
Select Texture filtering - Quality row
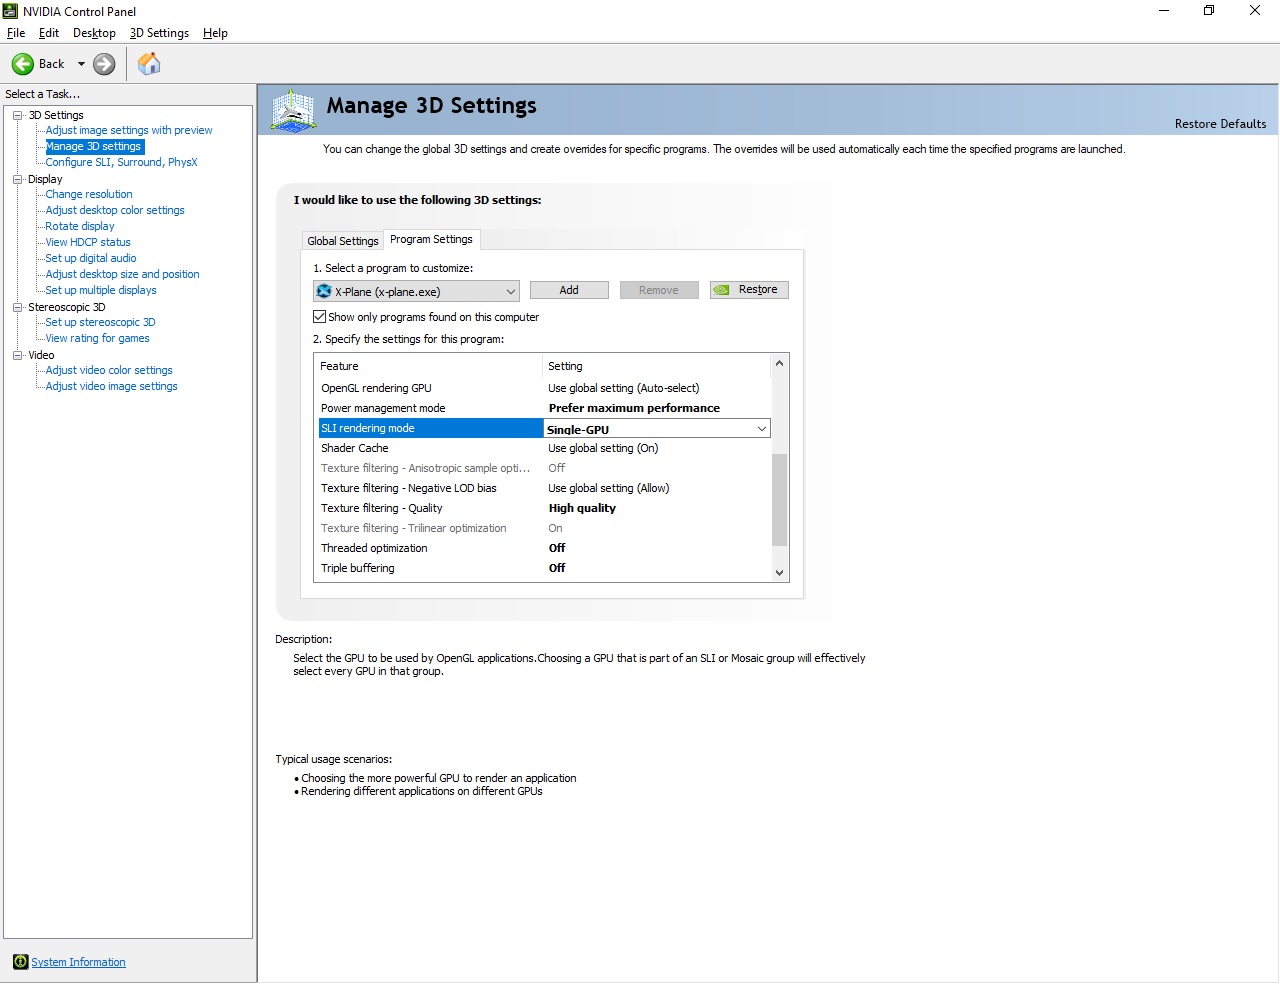coord(544,508)
